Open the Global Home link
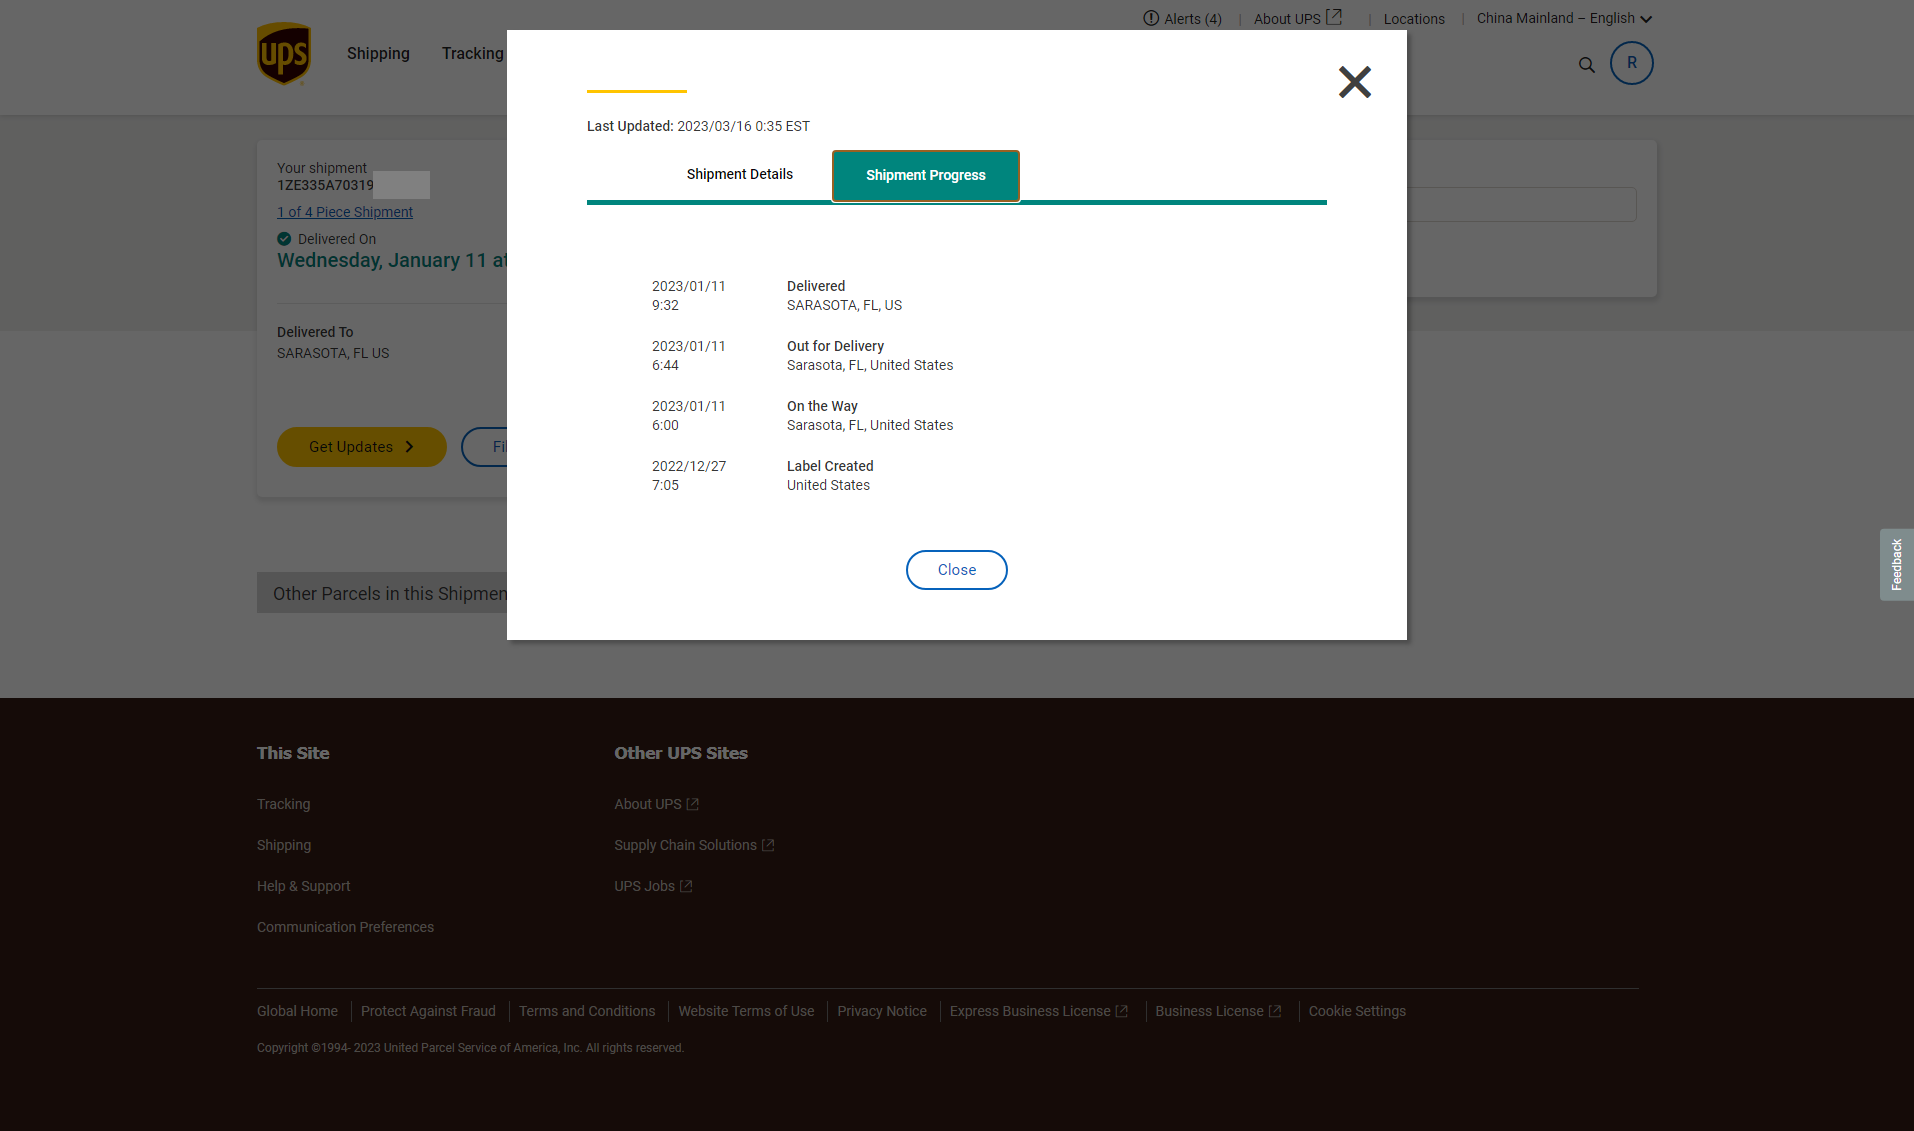The width and height of the screenshot is (1914, 1131). point(297,1011)
